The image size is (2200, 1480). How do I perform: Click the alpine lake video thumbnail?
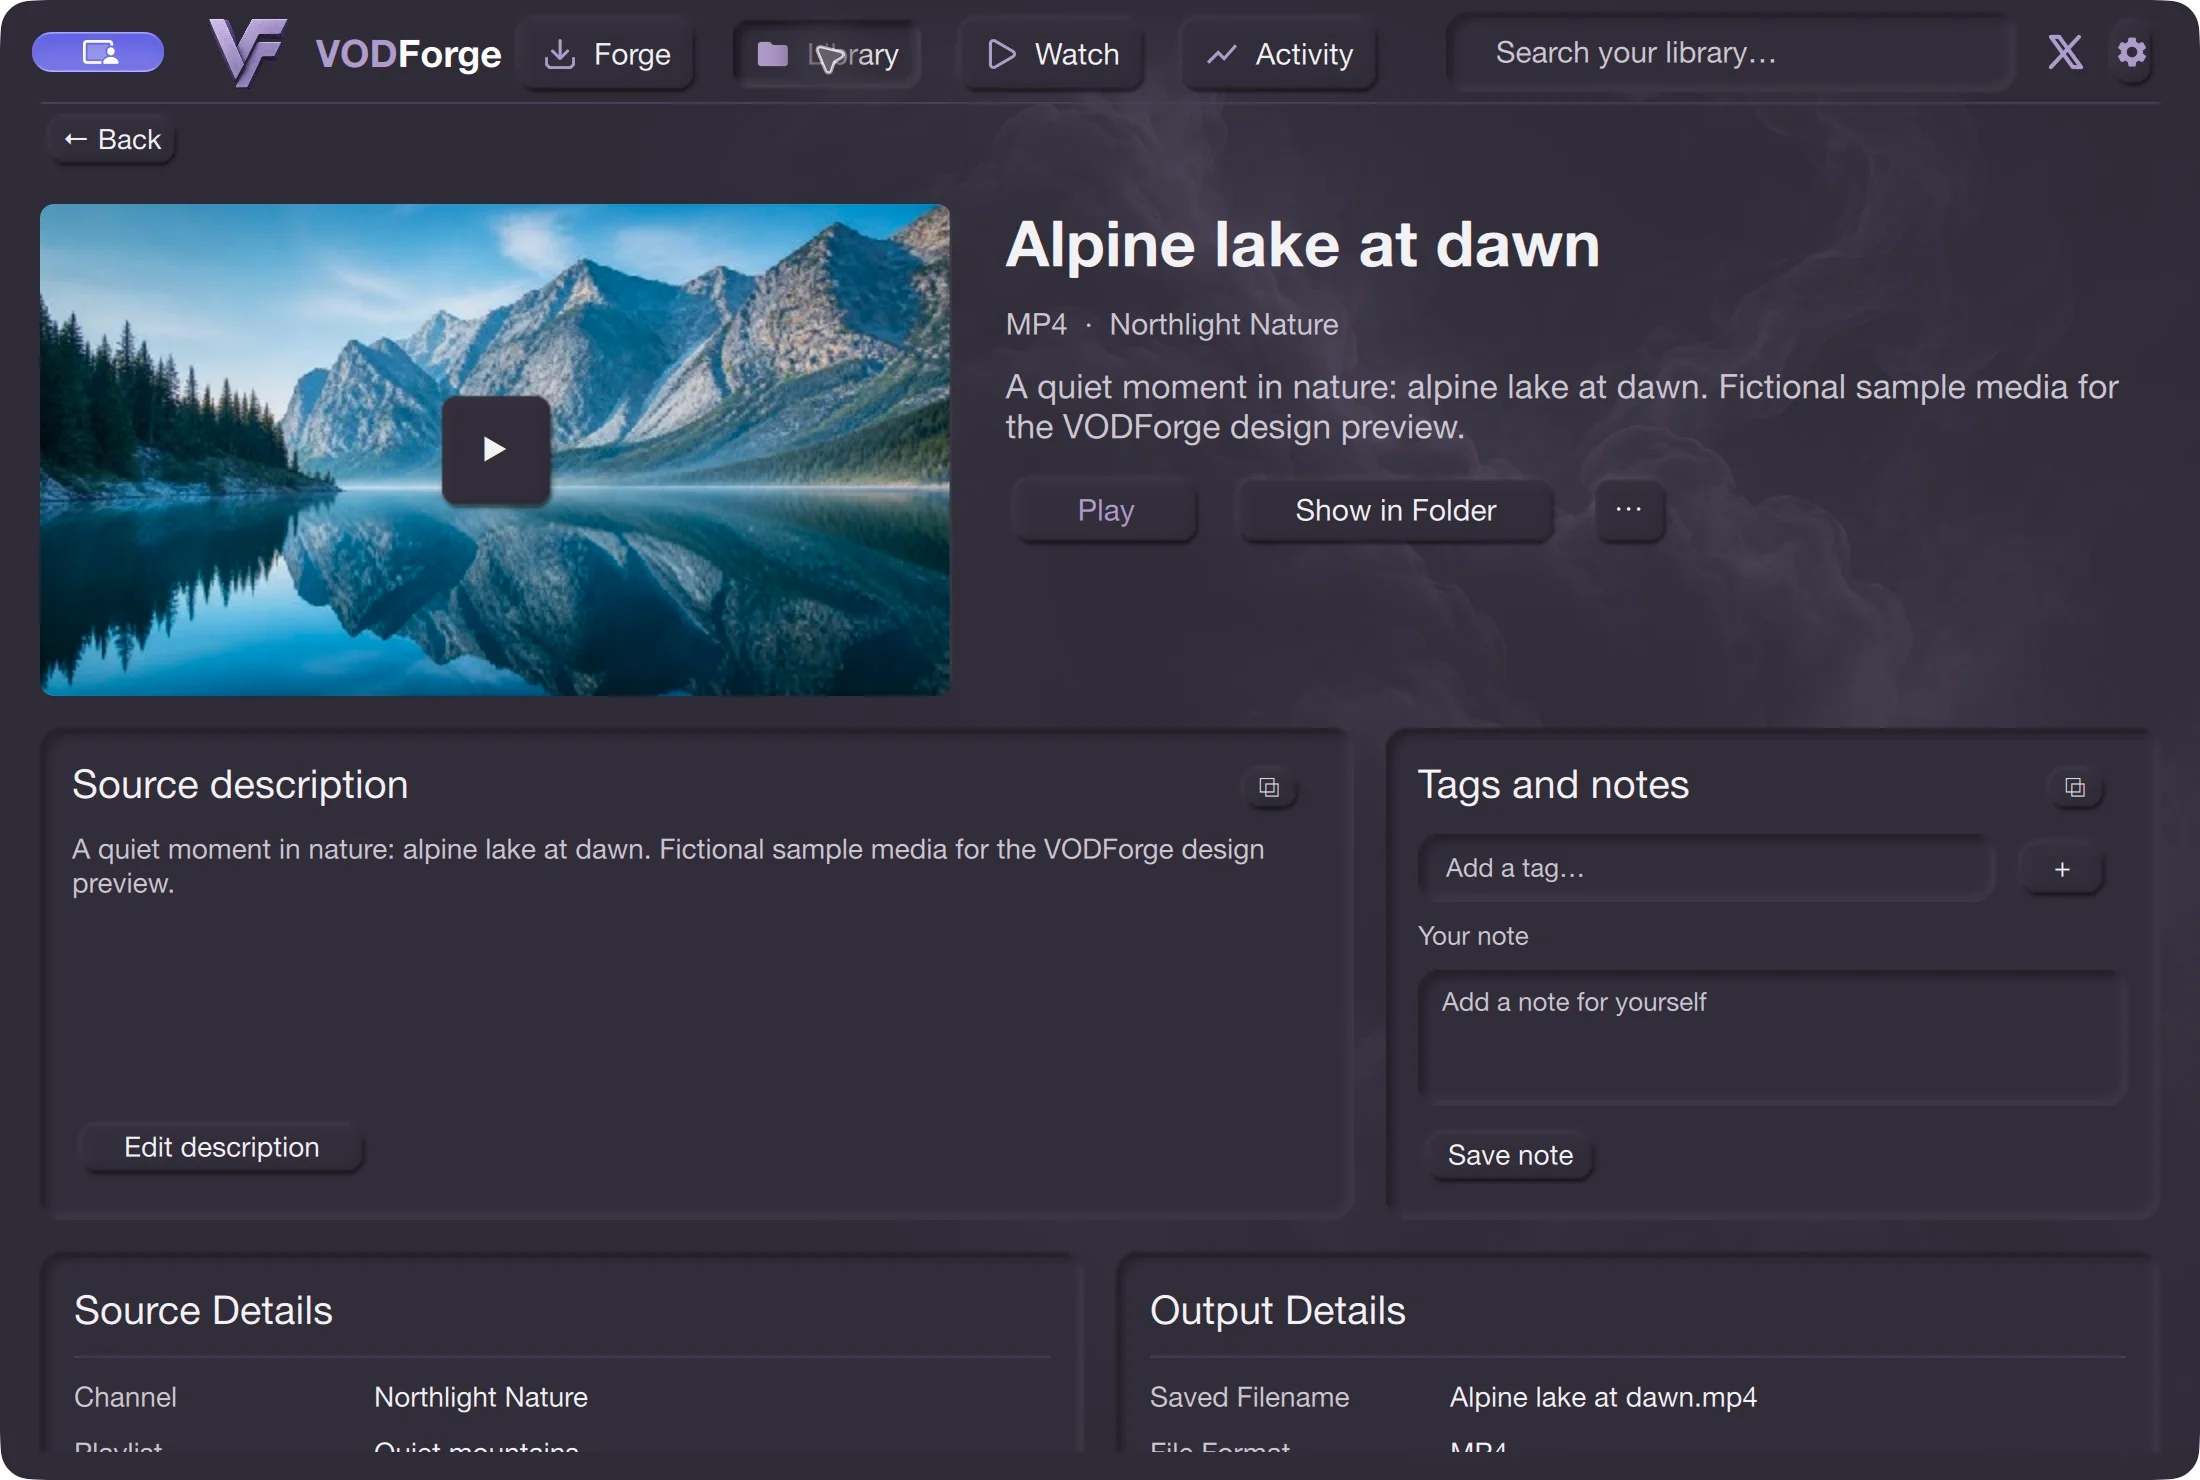point(495,450)
